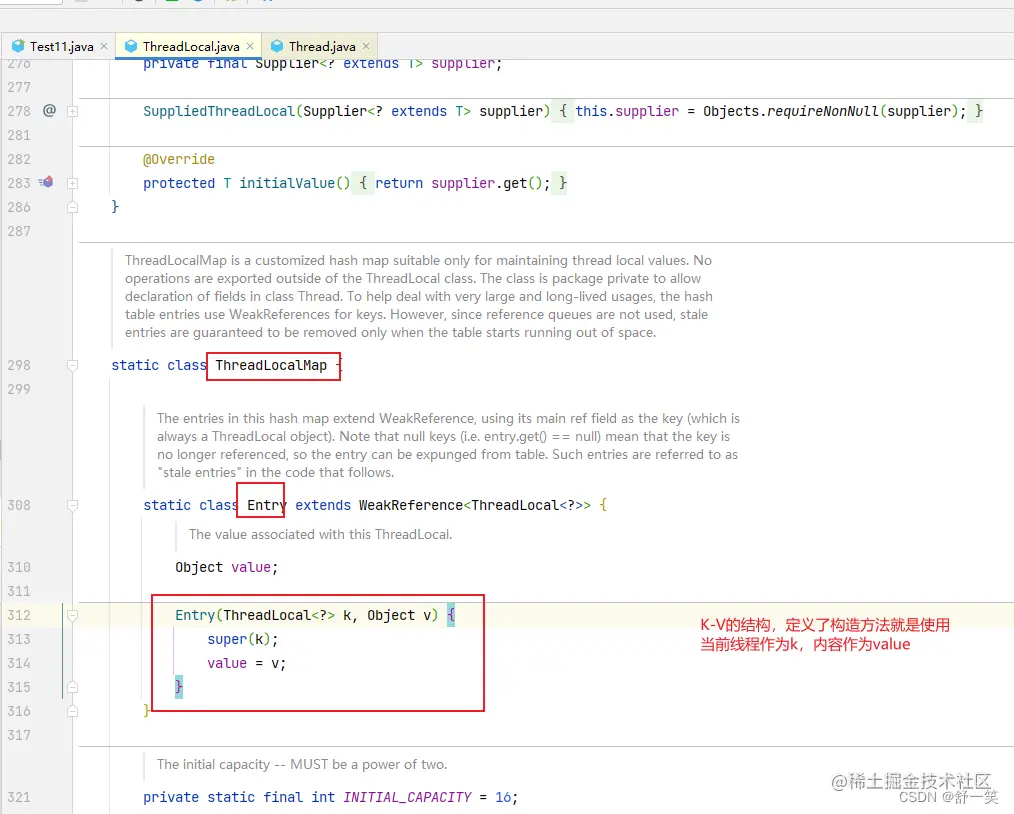This screenshot has width=1014, height=814.
Task: Click line number 321 in the gutter
Action: tap(19, 797)
